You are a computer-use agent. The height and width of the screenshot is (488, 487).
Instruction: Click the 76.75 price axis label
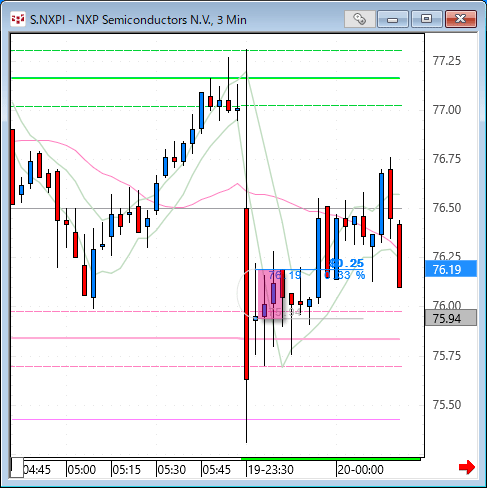pos(447,159)
